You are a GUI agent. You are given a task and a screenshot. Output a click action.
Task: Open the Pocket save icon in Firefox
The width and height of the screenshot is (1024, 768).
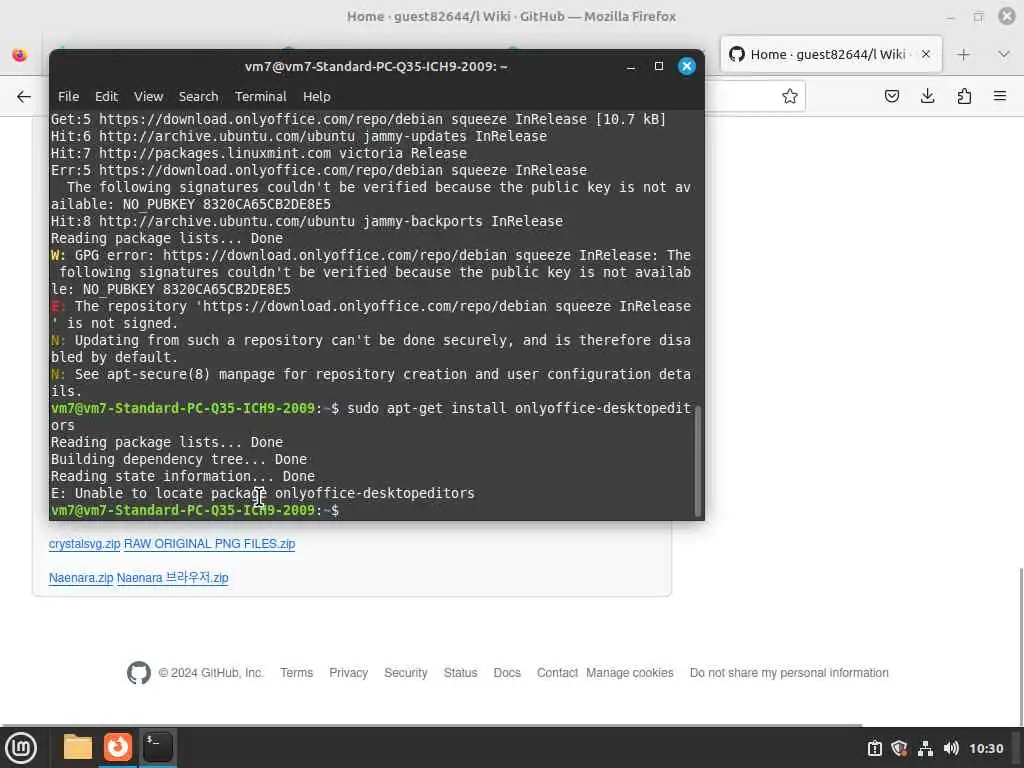pos(891,97)
